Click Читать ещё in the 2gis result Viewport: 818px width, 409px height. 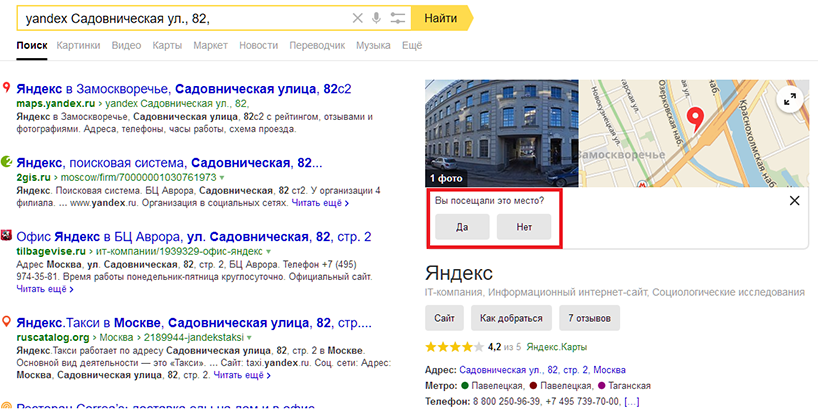[x=320, y=202]
